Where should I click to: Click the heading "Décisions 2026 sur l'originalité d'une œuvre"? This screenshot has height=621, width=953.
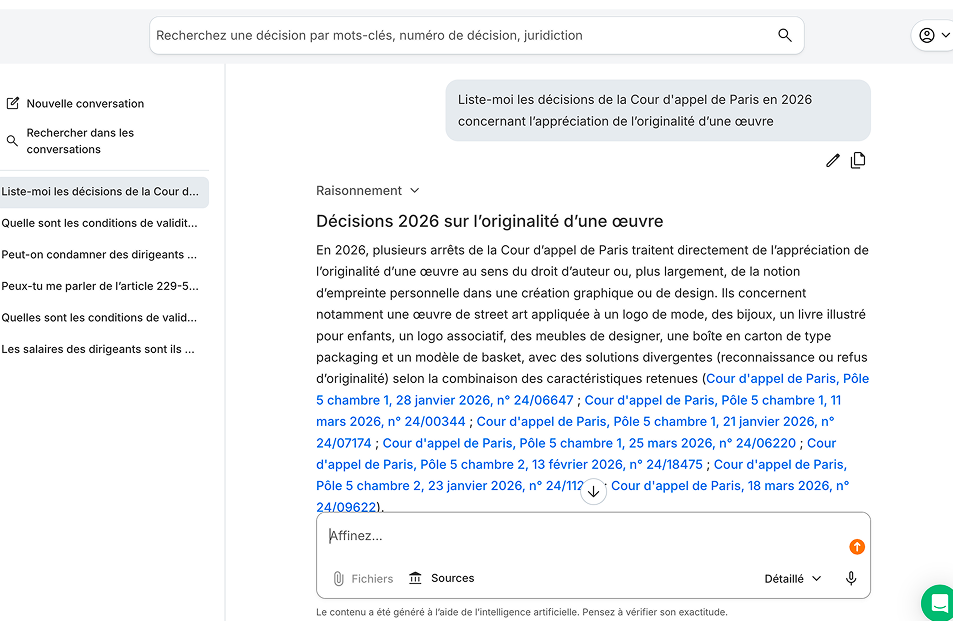[x=489, y=221]
